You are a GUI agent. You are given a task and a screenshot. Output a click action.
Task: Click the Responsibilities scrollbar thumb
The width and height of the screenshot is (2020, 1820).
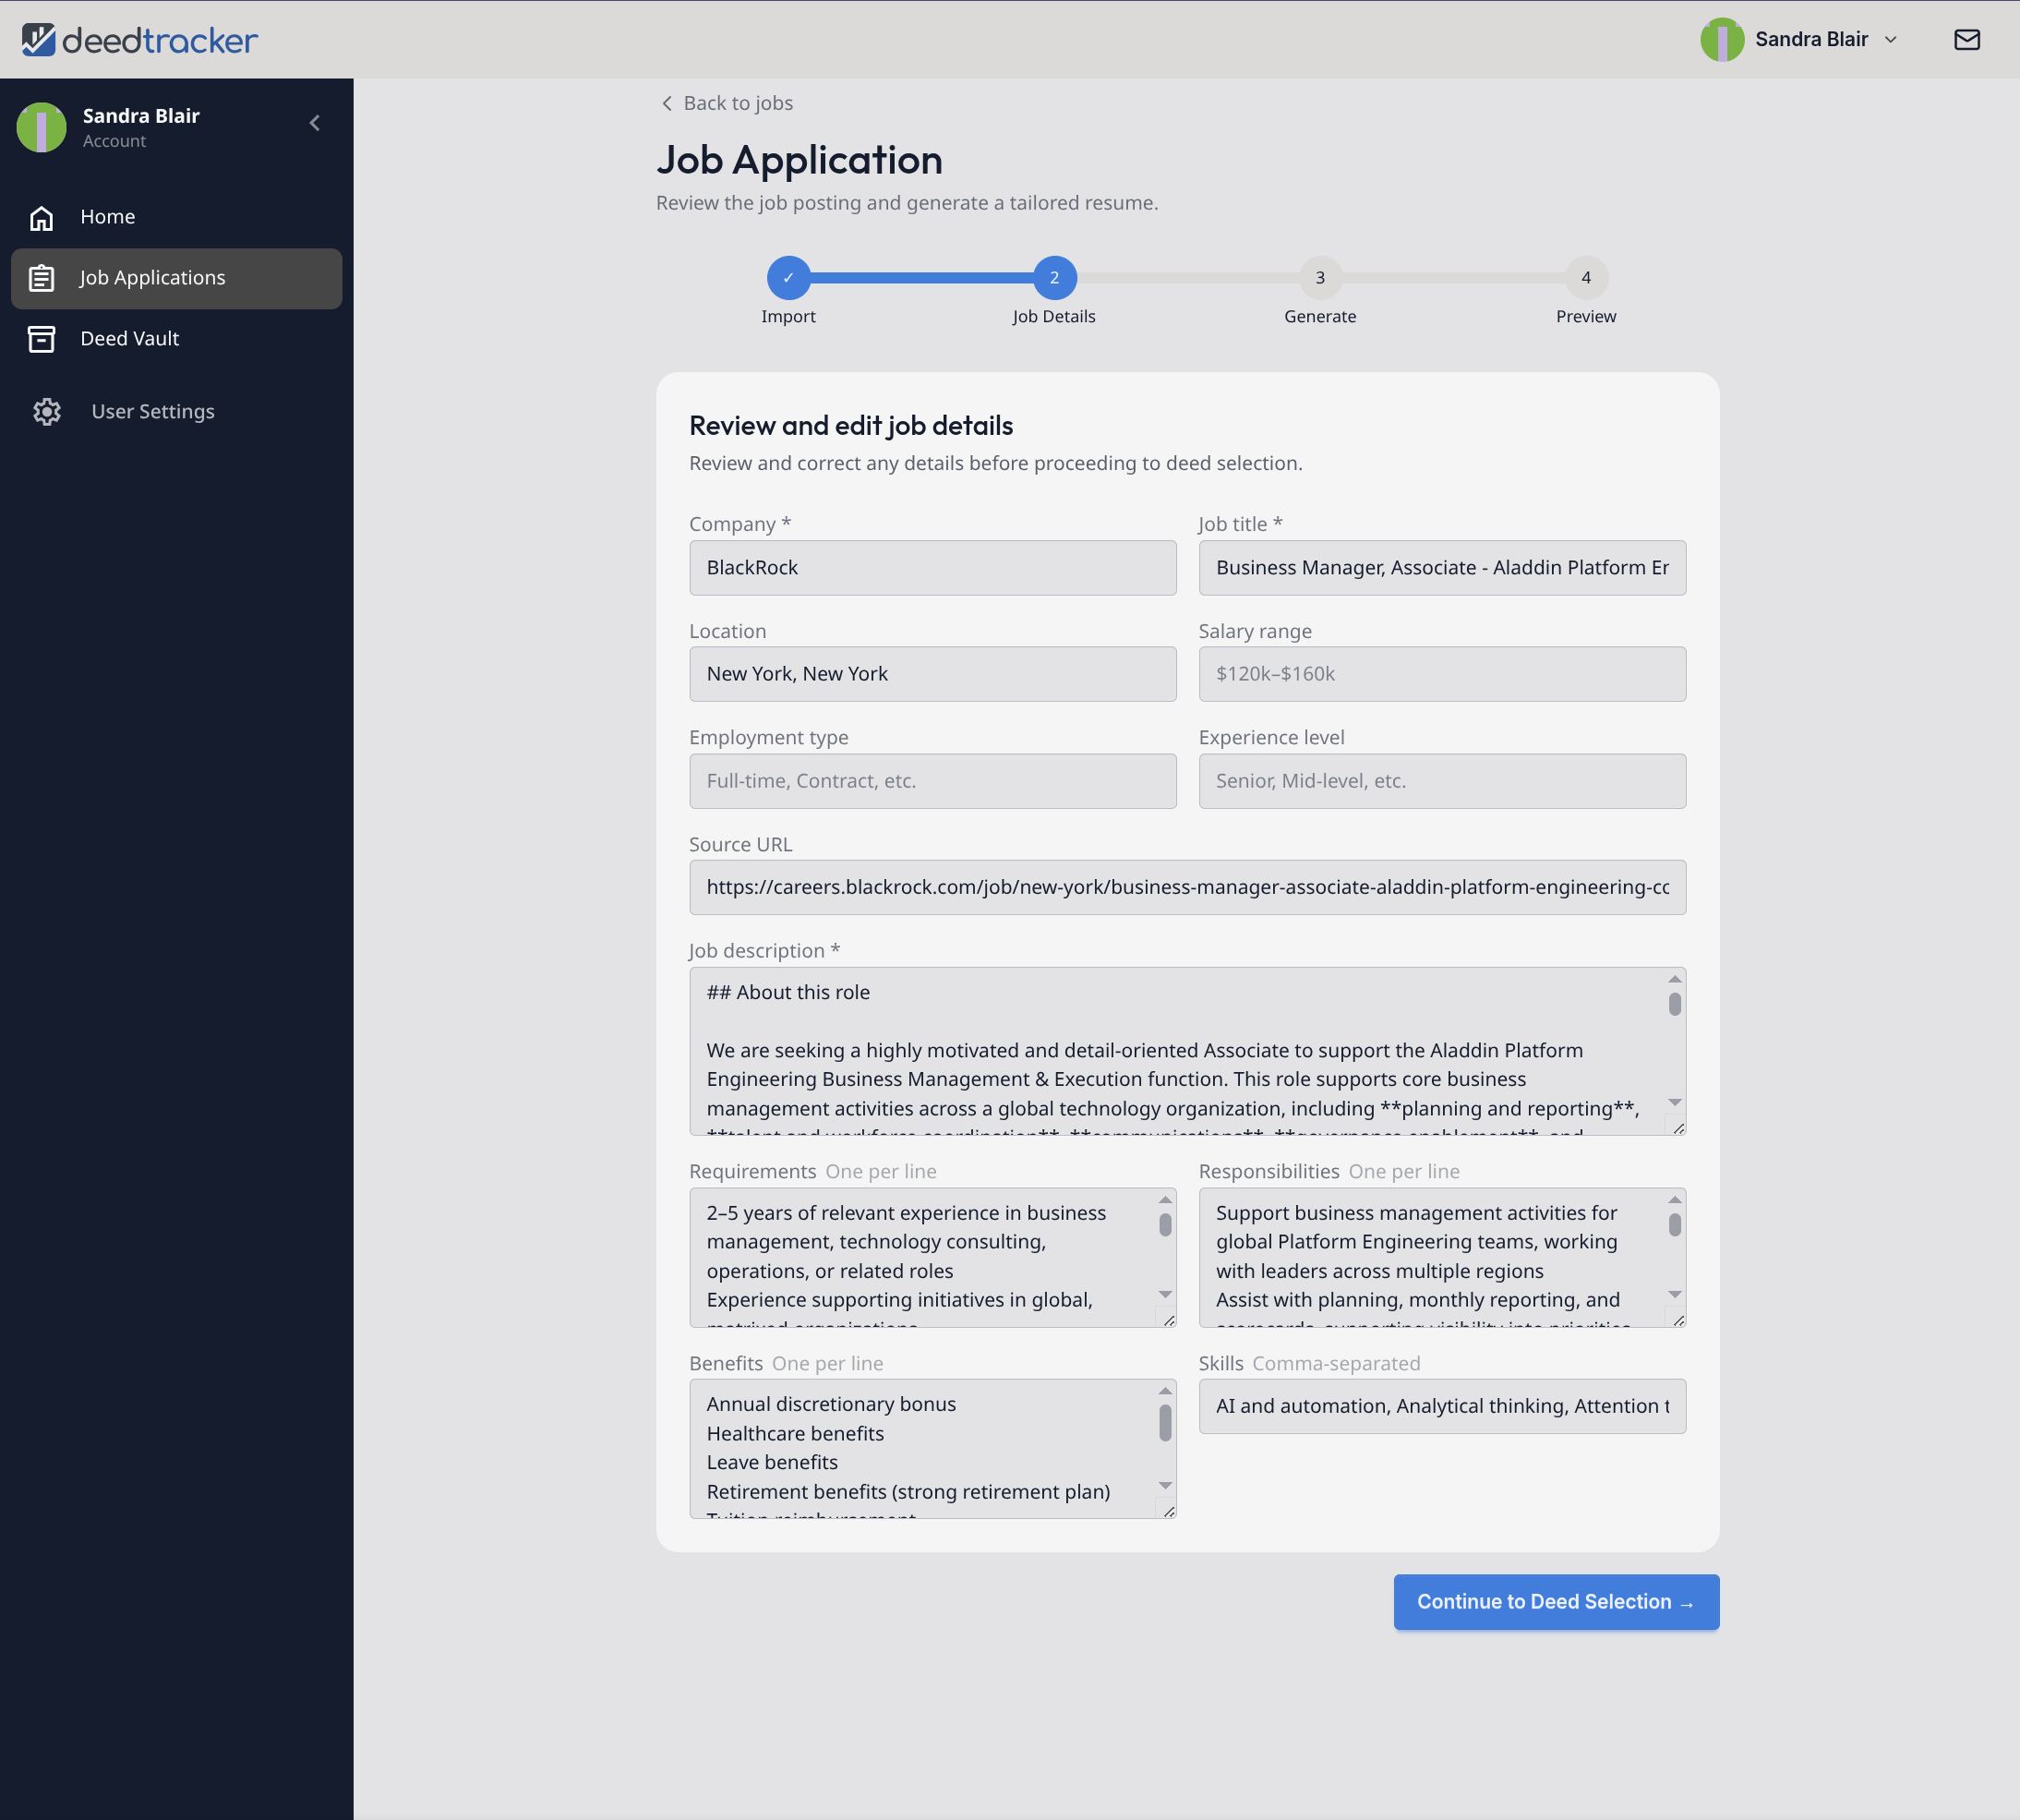tap(1675, 1225)
